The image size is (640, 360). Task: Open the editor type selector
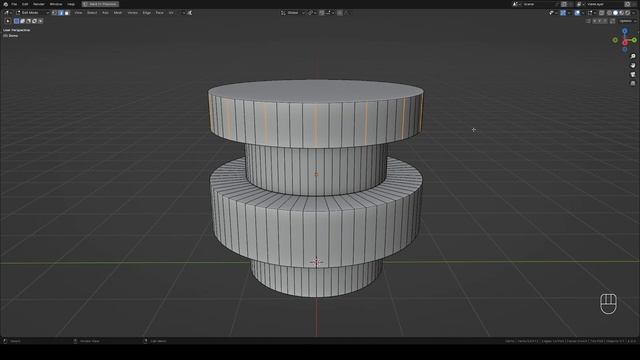pos(7,13)
